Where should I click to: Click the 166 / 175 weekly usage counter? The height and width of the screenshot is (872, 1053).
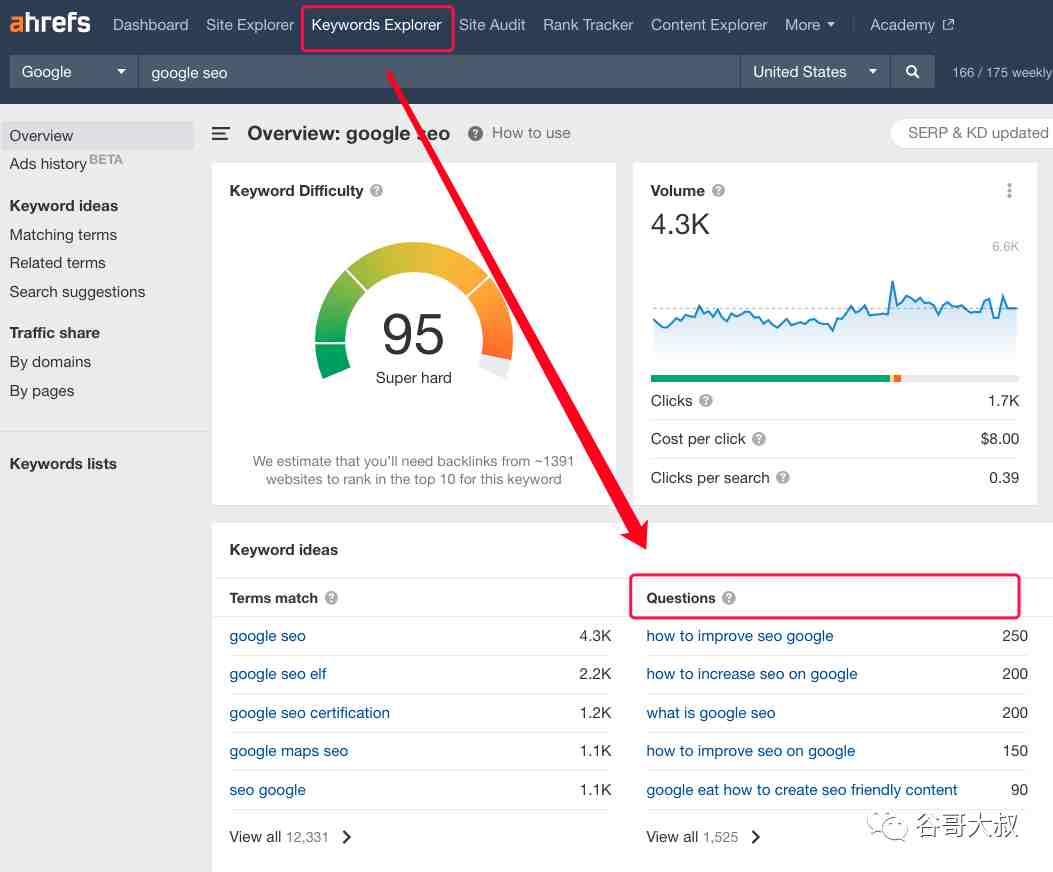[x=1002, y=73]
